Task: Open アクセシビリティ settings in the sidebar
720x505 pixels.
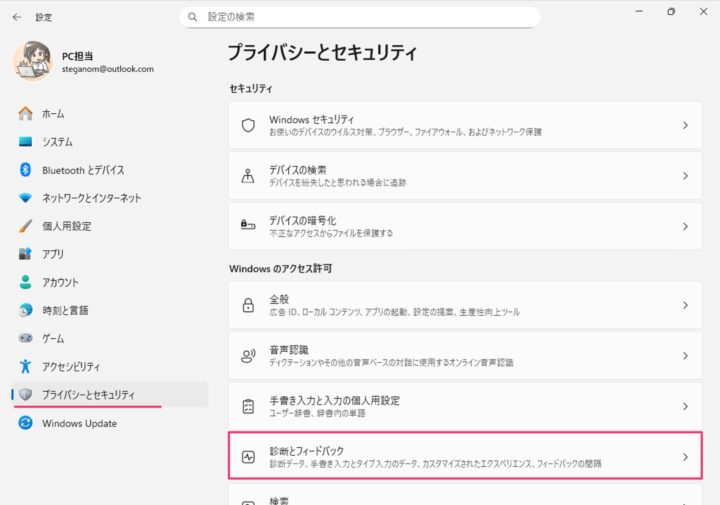Action: pyautogui.click(x=70, y=366)
